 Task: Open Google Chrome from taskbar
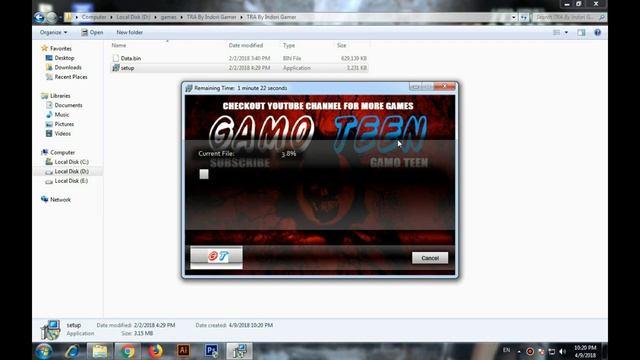pyautogui.click(x=127, y=351)
